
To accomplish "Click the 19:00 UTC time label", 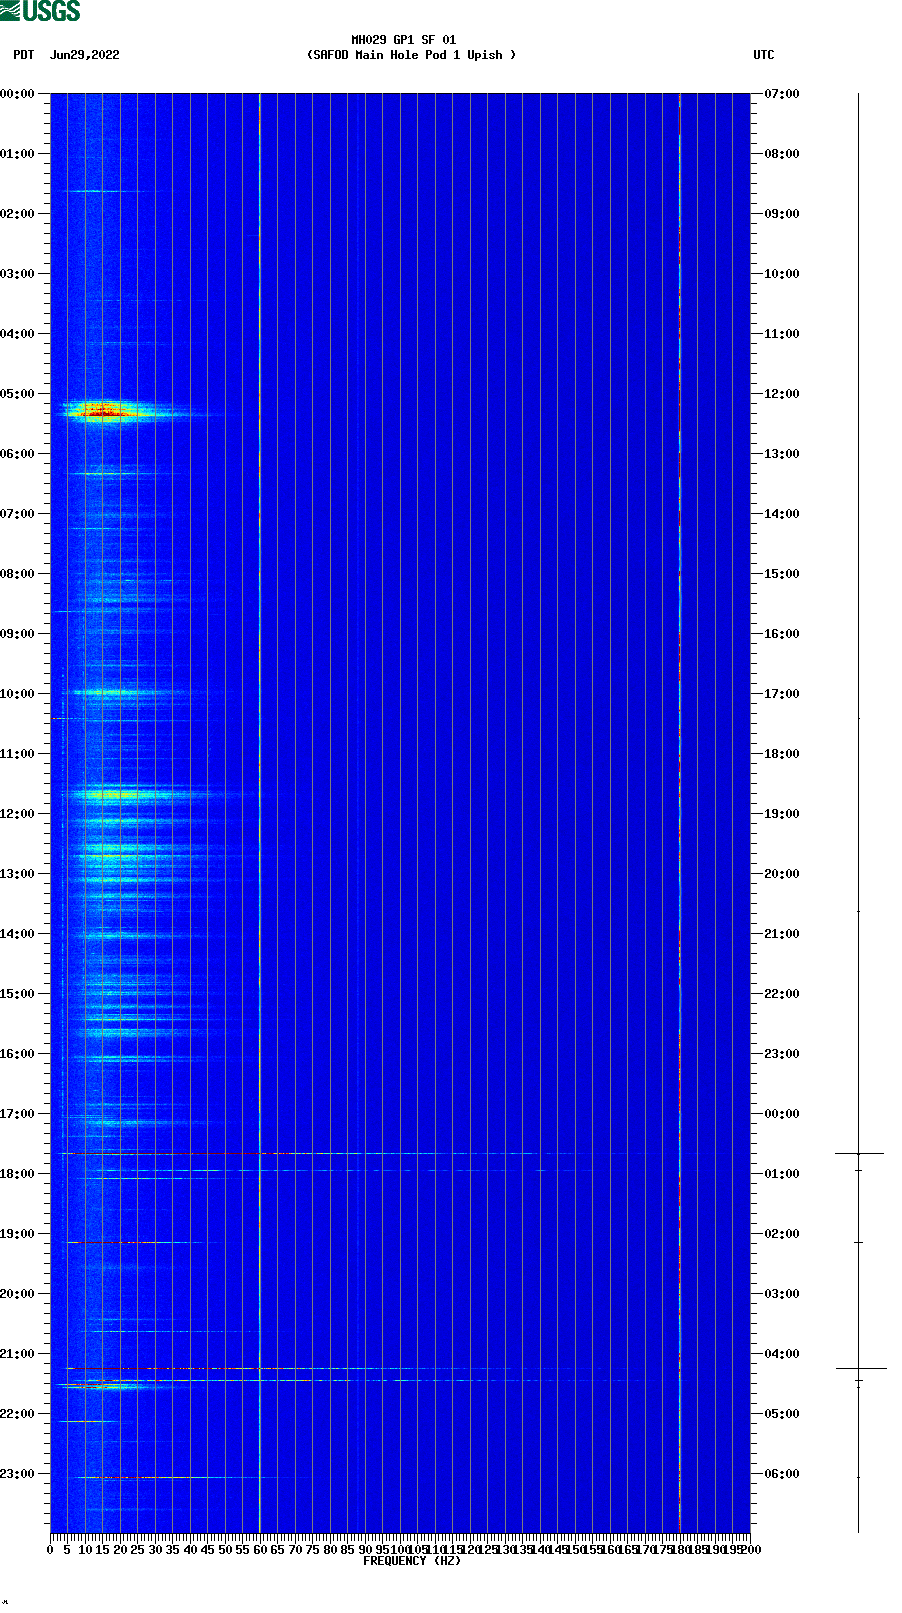I will pyautogui.click(x=781, y=814).
